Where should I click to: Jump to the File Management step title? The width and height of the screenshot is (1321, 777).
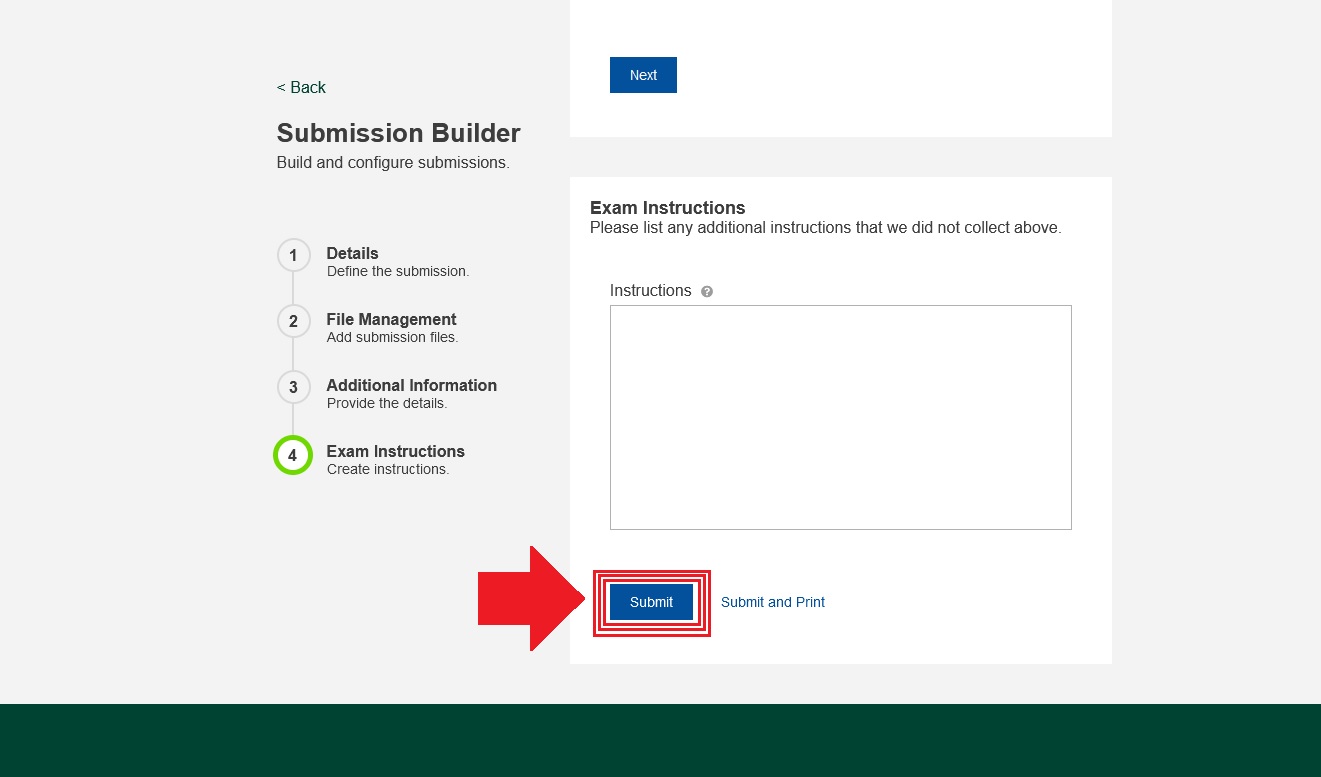tap(391, 319)
